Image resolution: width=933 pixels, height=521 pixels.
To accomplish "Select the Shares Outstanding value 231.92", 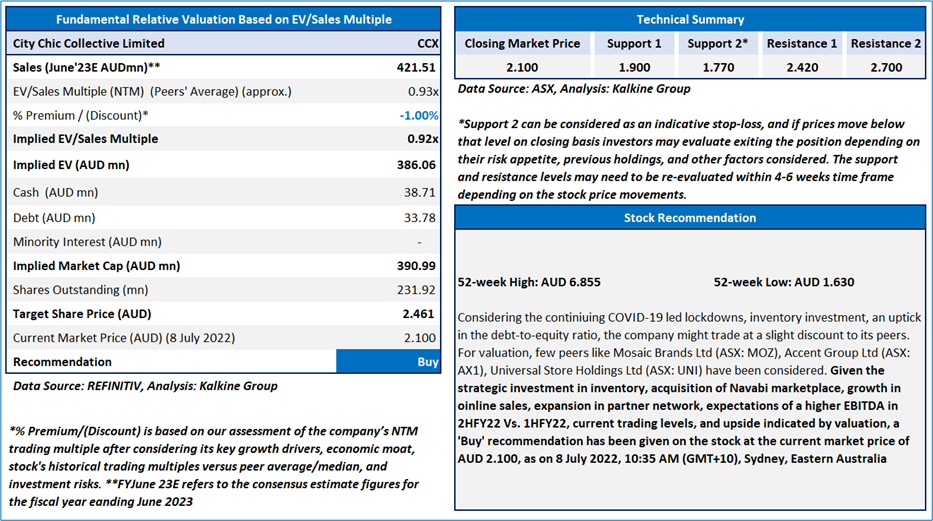I will click(416, 290).
